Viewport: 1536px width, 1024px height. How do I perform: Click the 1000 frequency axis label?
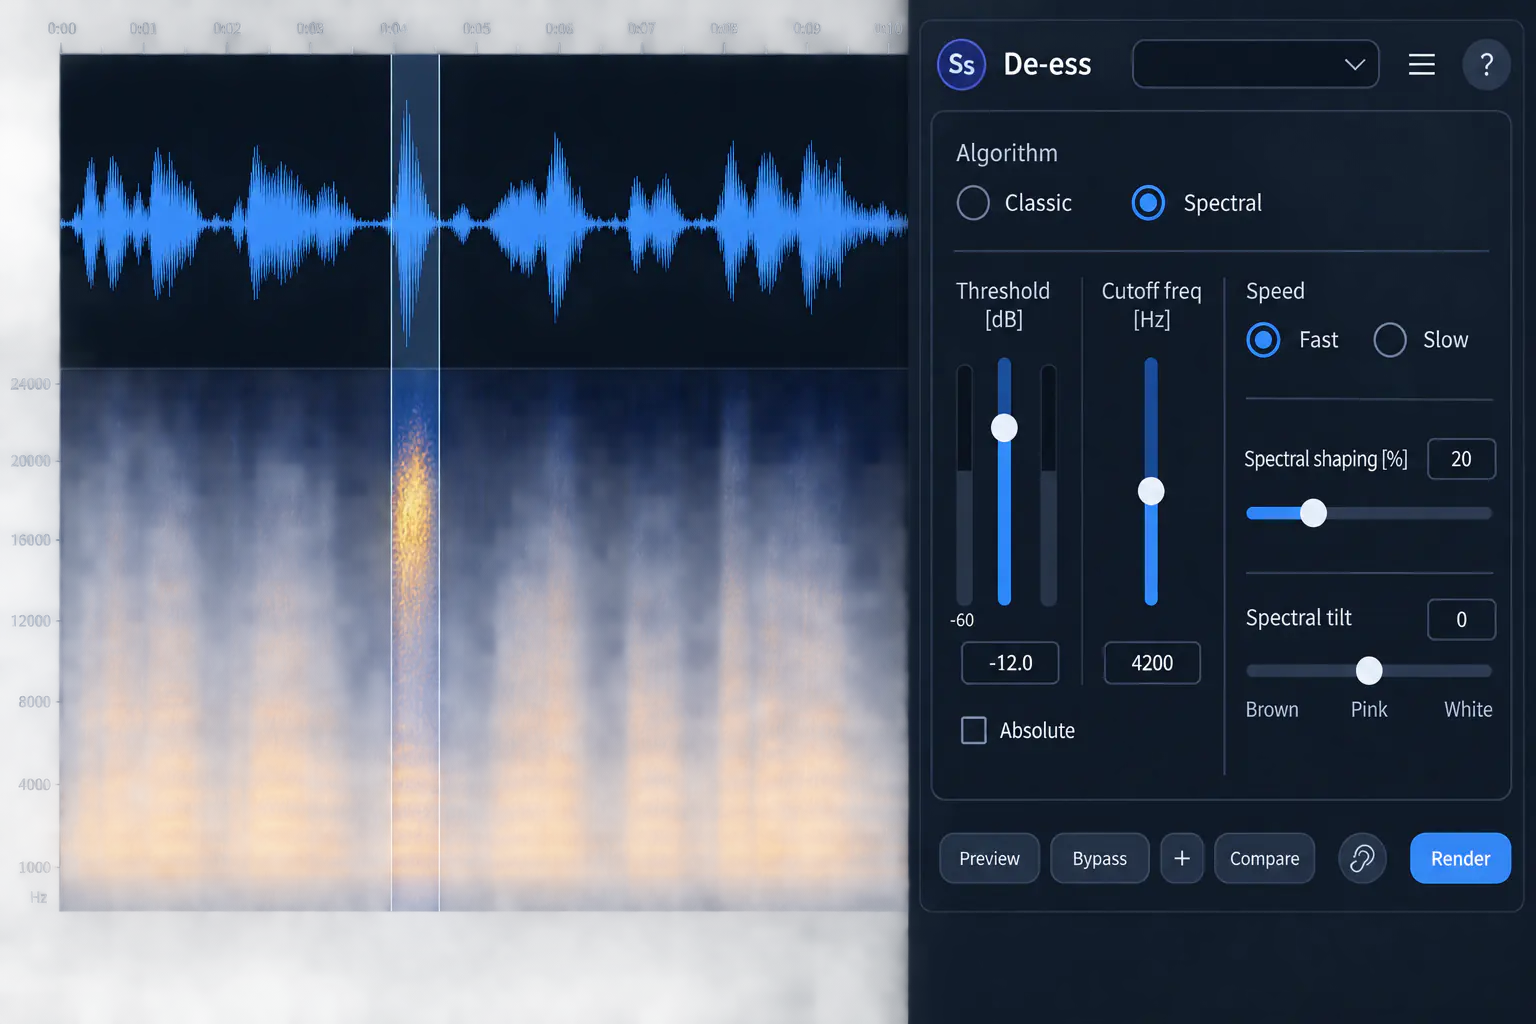click(34, 867)
